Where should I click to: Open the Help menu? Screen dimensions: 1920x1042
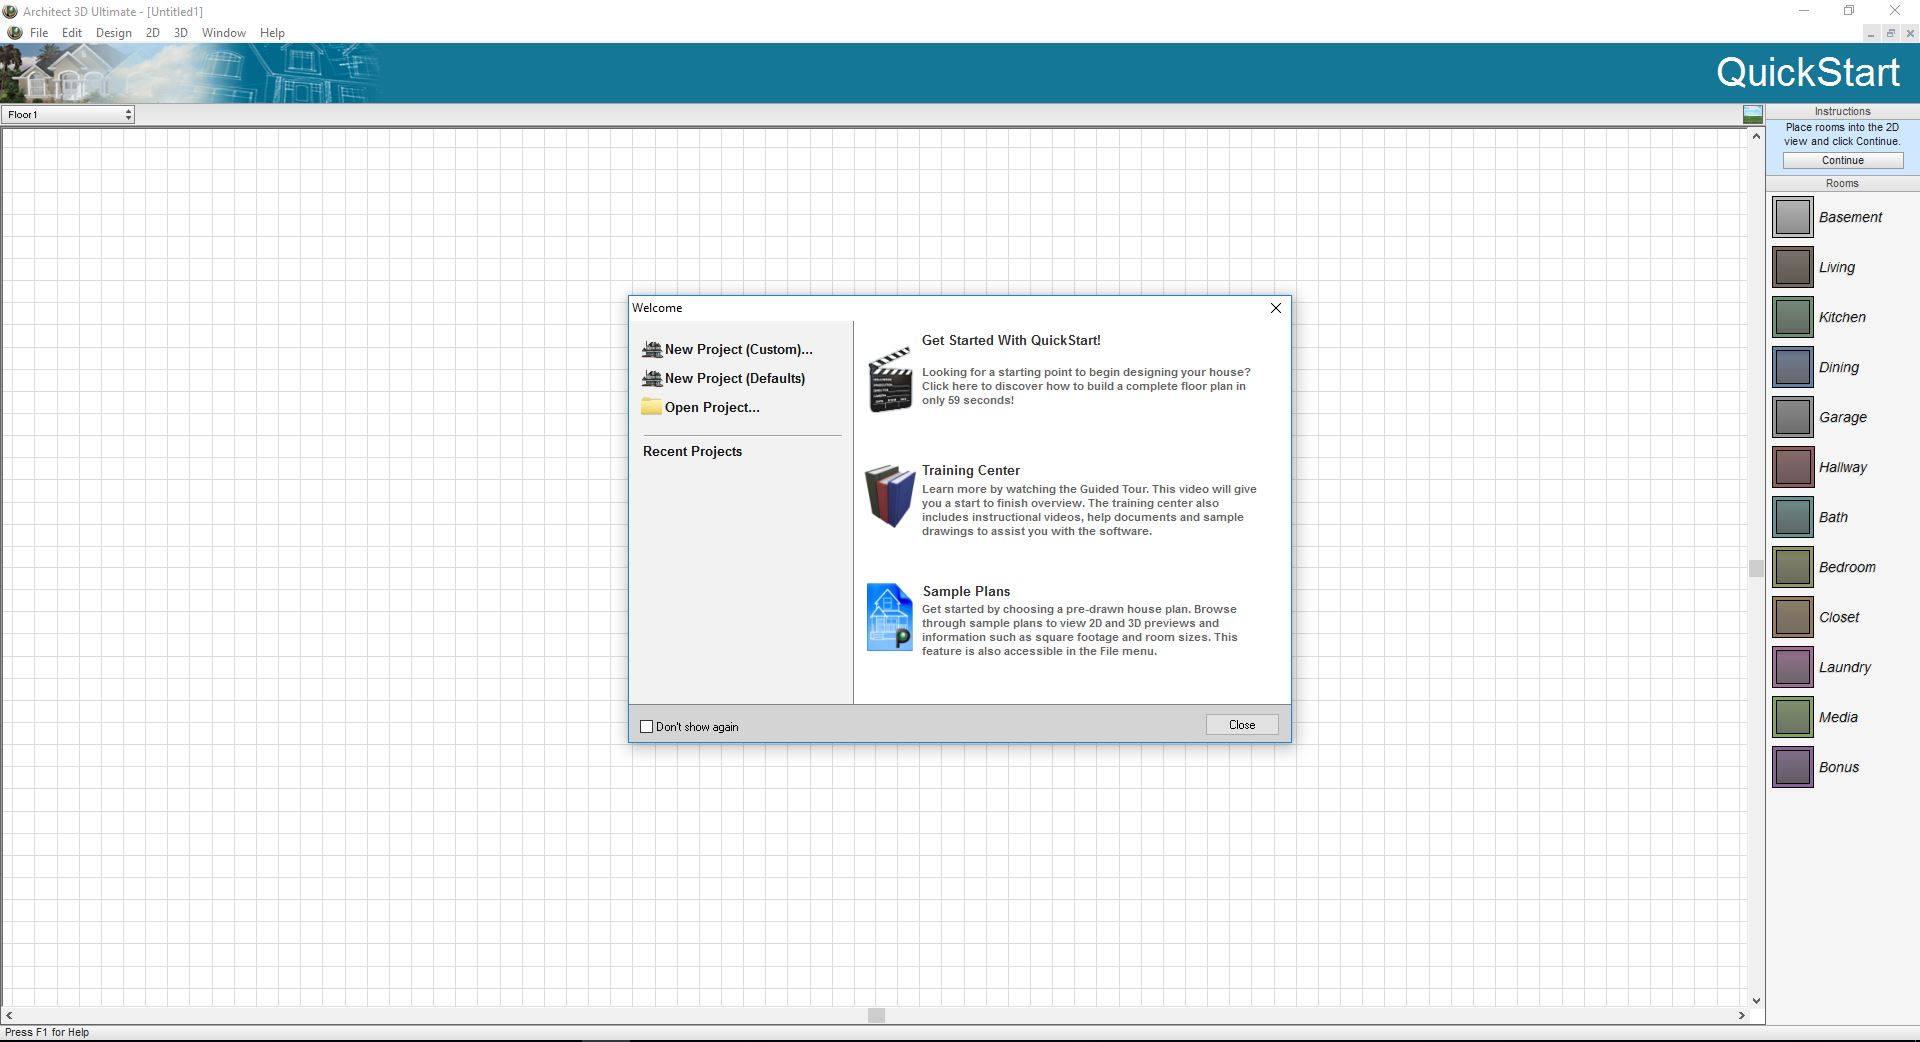click(272, 32)
